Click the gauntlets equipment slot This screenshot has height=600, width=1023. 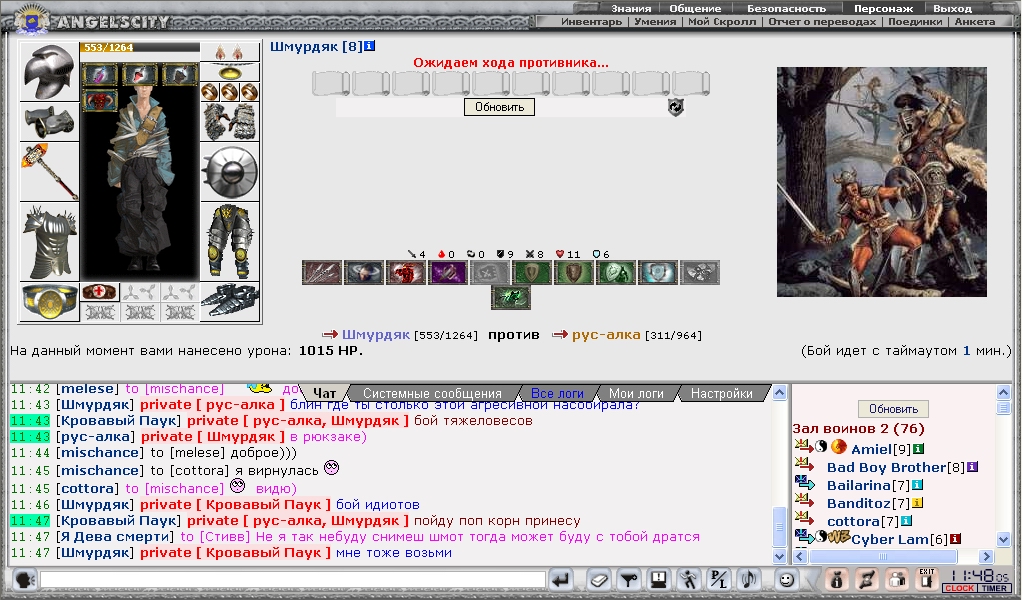click(x=230, y=121)
